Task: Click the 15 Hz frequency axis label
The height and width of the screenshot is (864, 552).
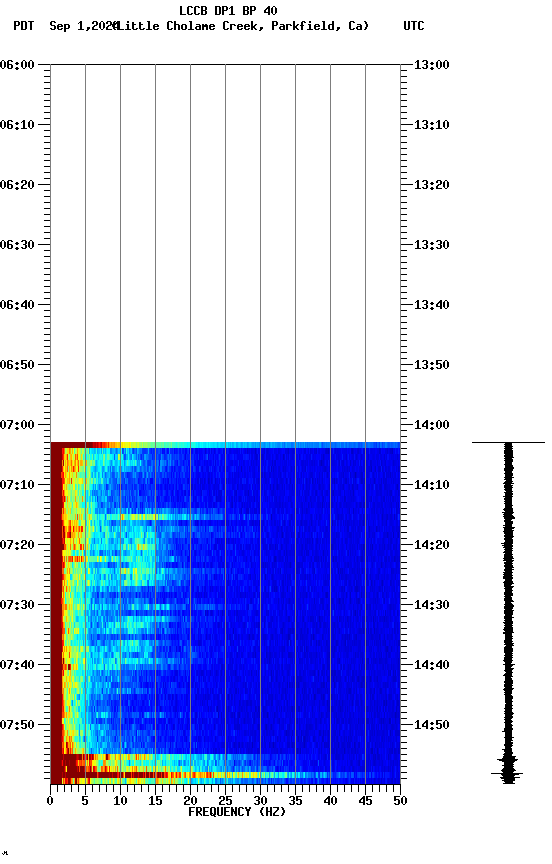Action: [155, 801]
